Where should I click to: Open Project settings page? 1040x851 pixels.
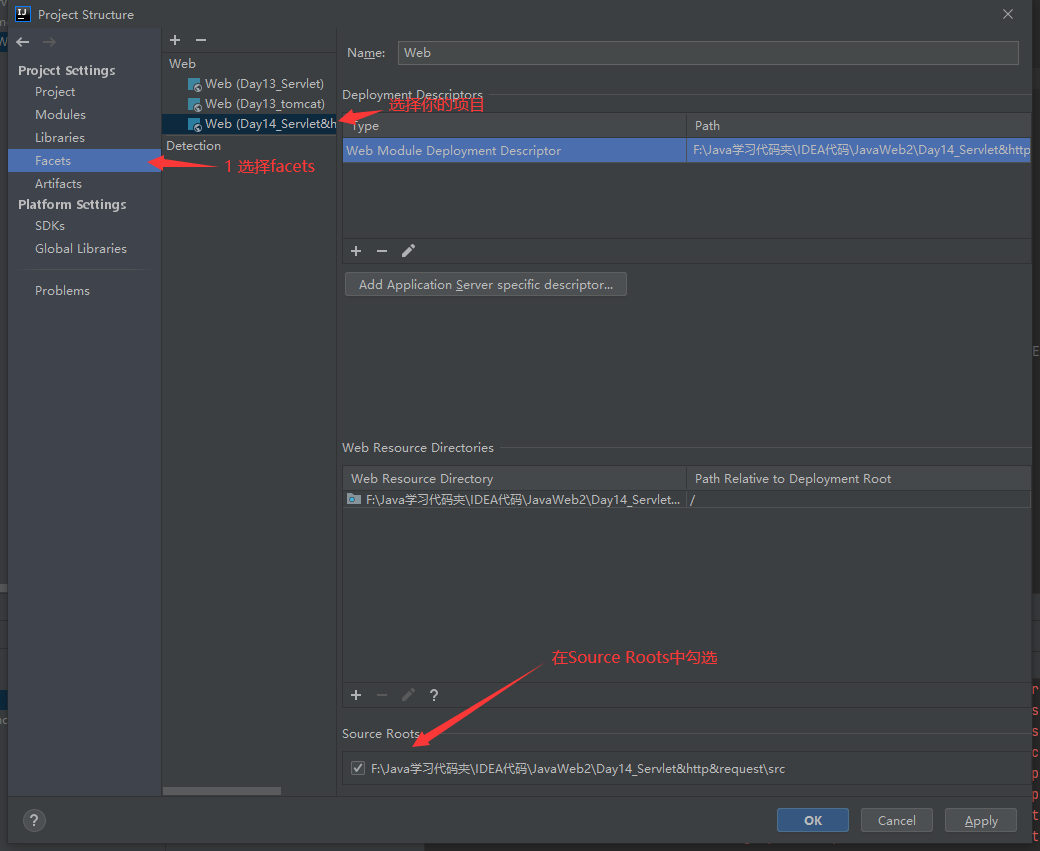pyautogui.click(x=55, y=92)
